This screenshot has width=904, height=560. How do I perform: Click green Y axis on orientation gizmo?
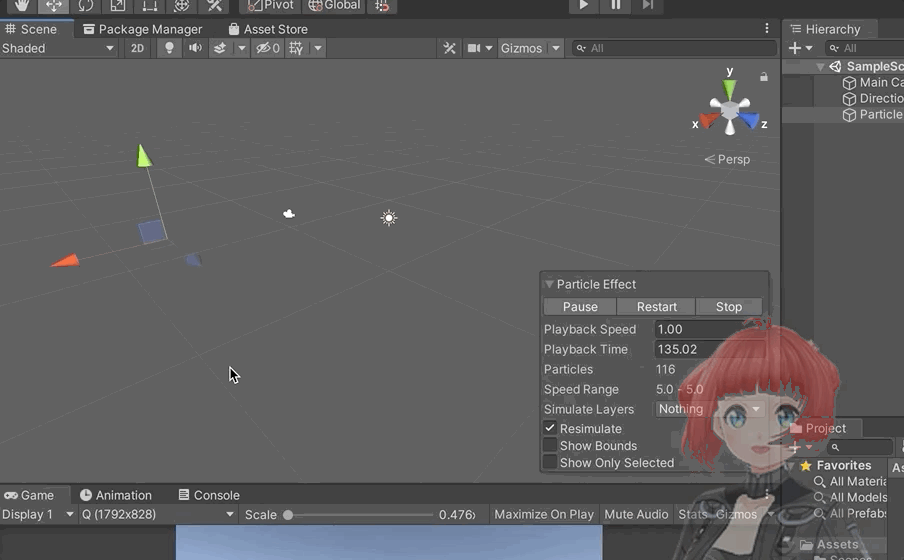coord(729,89)
